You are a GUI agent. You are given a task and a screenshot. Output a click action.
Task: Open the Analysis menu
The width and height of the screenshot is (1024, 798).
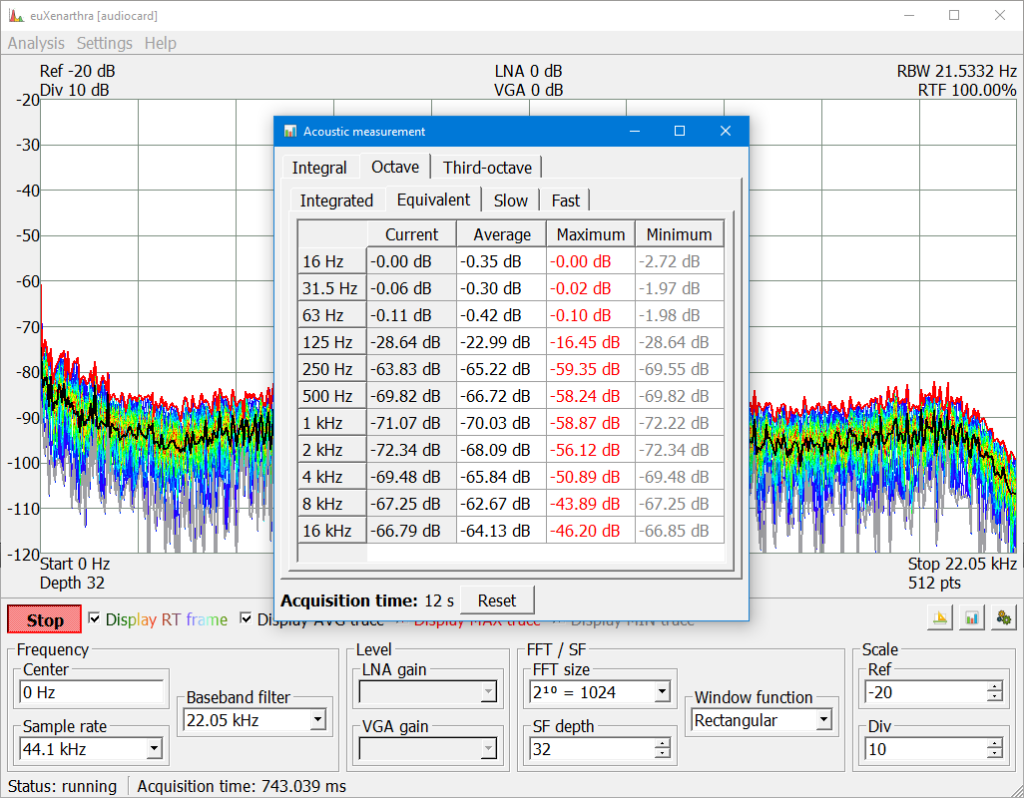(x=36, y=43)
